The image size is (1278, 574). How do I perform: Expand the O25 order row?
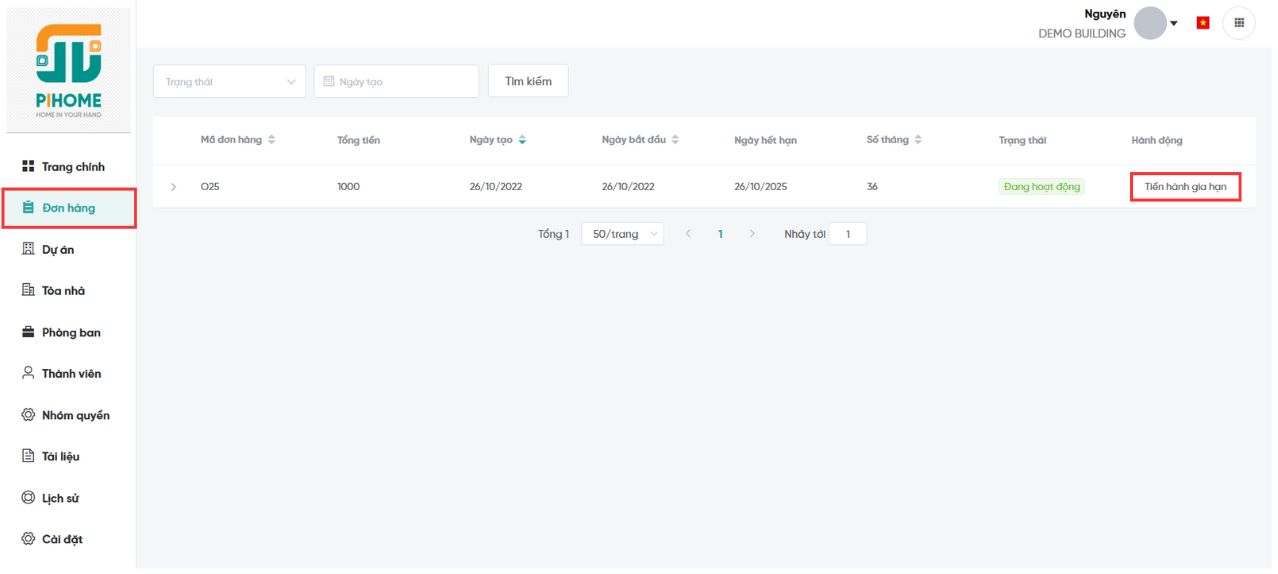[173, 187]
